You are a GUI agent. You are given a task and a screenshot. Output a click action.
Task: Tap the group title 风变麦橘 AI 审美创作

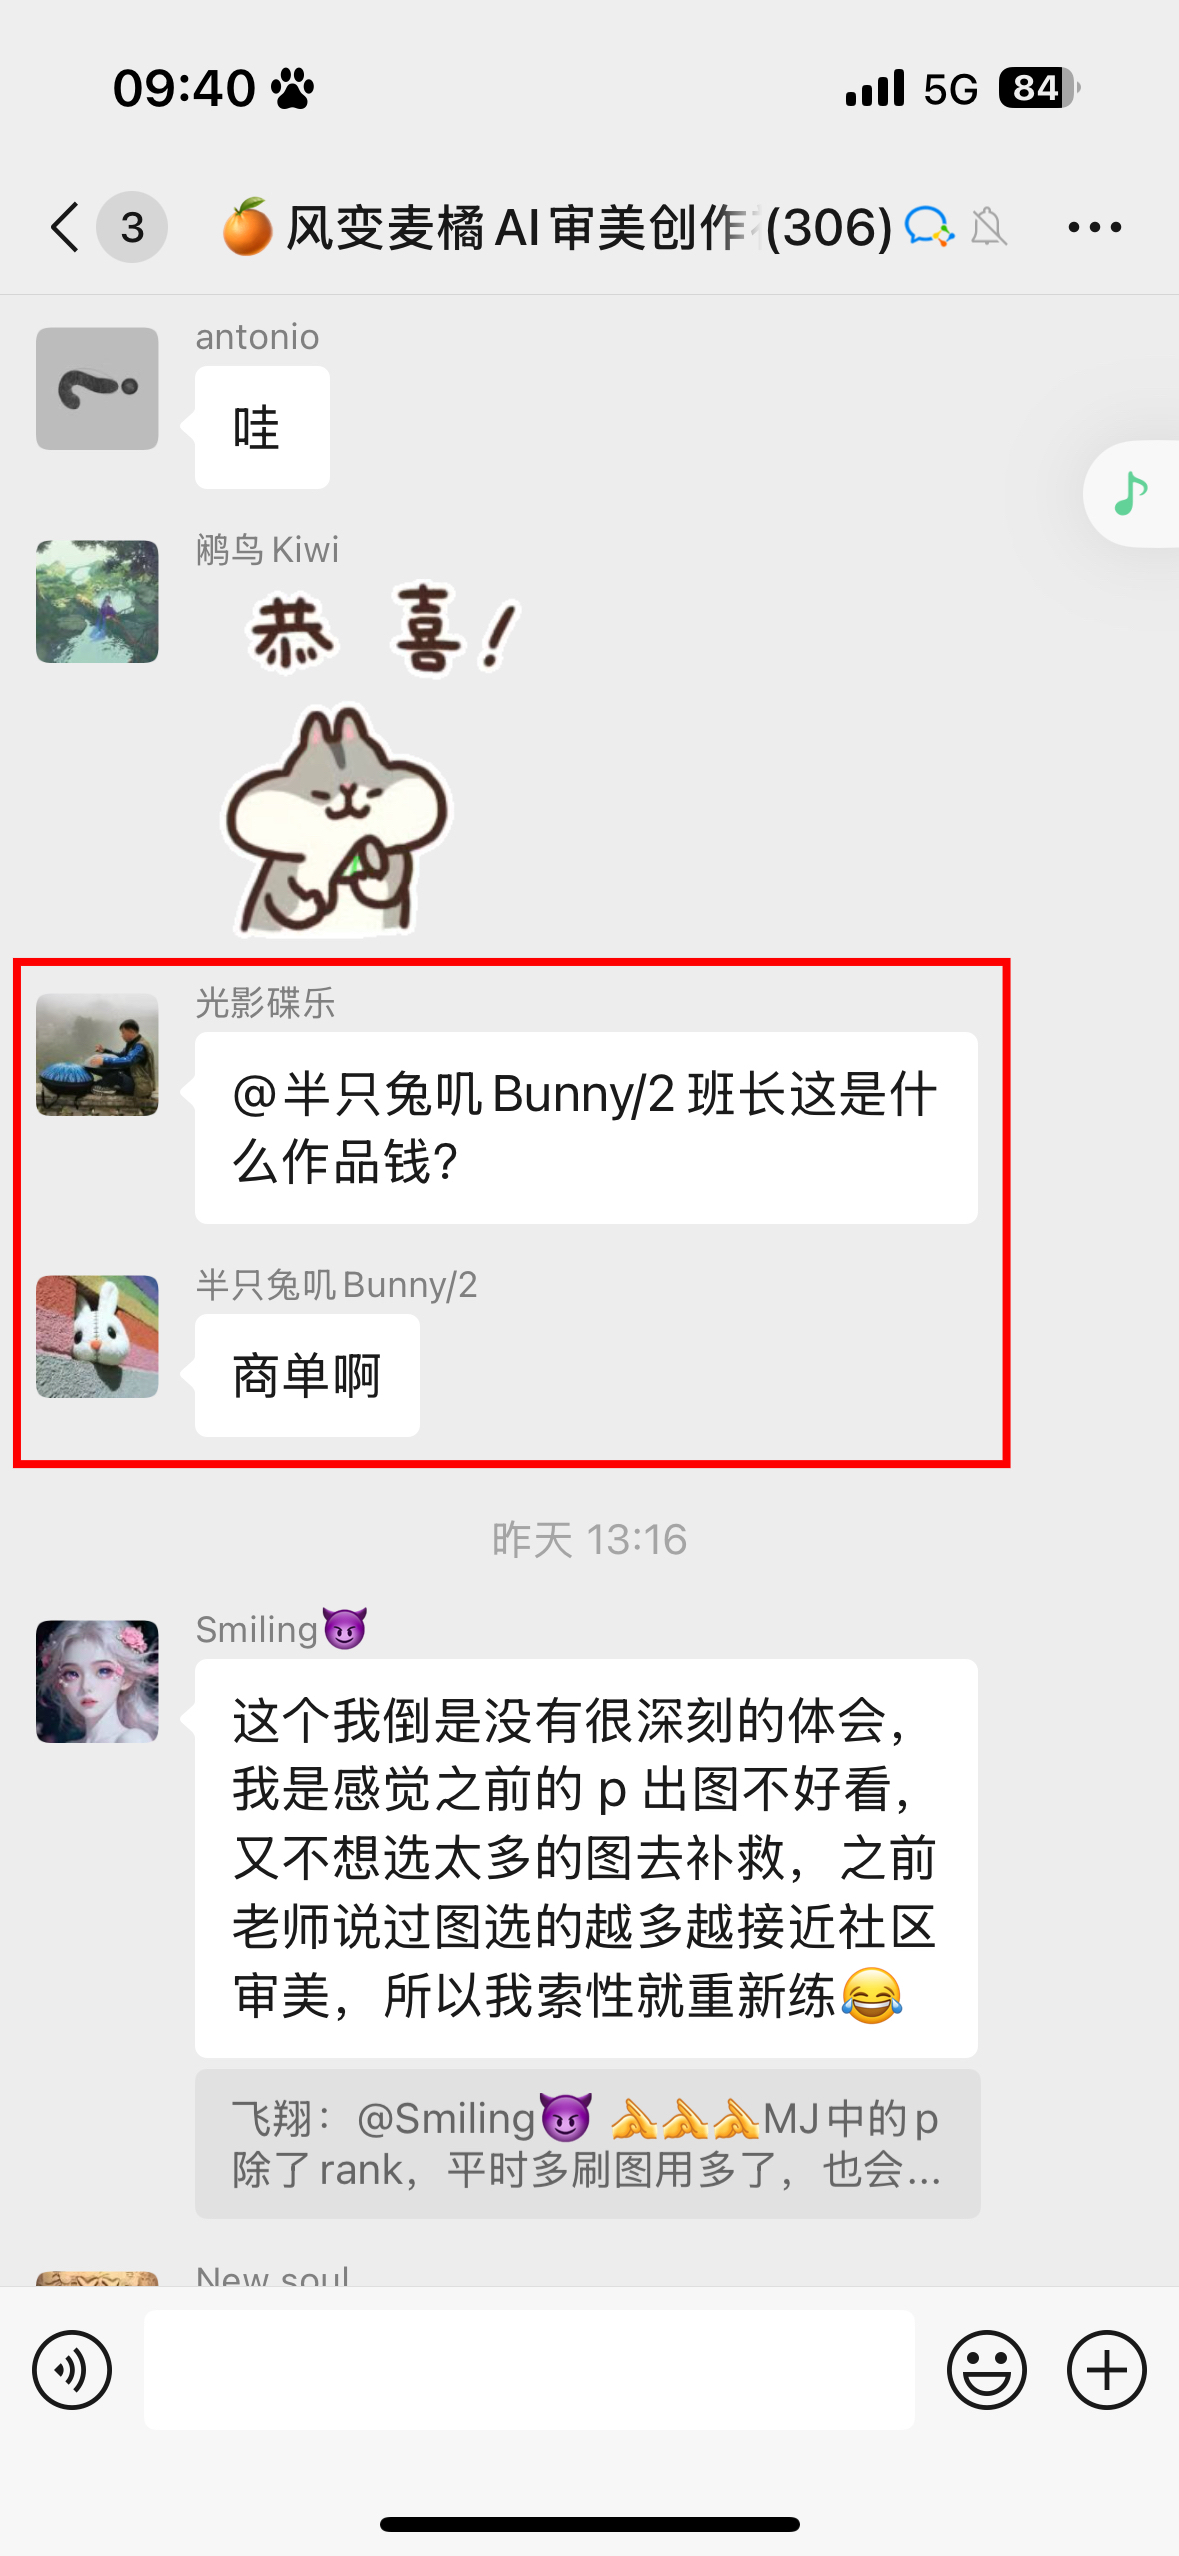[x=515, y=227]
